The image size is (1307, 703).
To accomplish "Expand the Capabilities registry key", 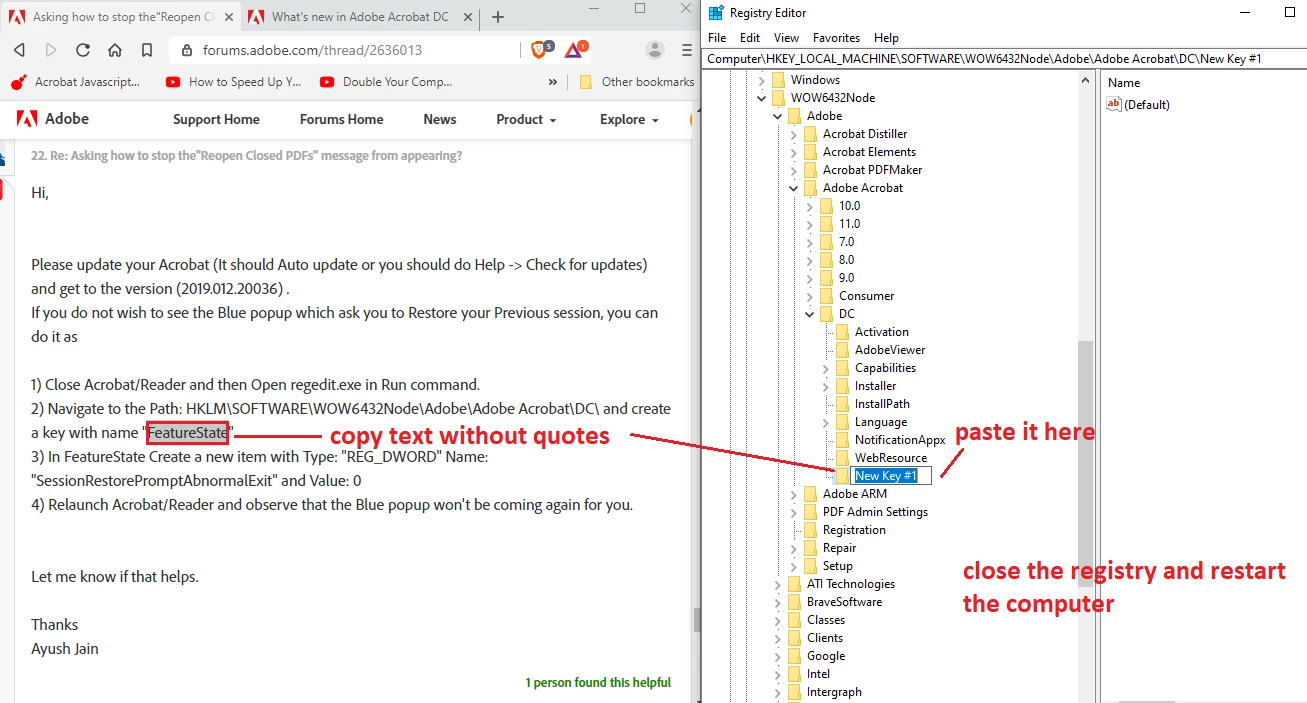I will coord(826,368).
